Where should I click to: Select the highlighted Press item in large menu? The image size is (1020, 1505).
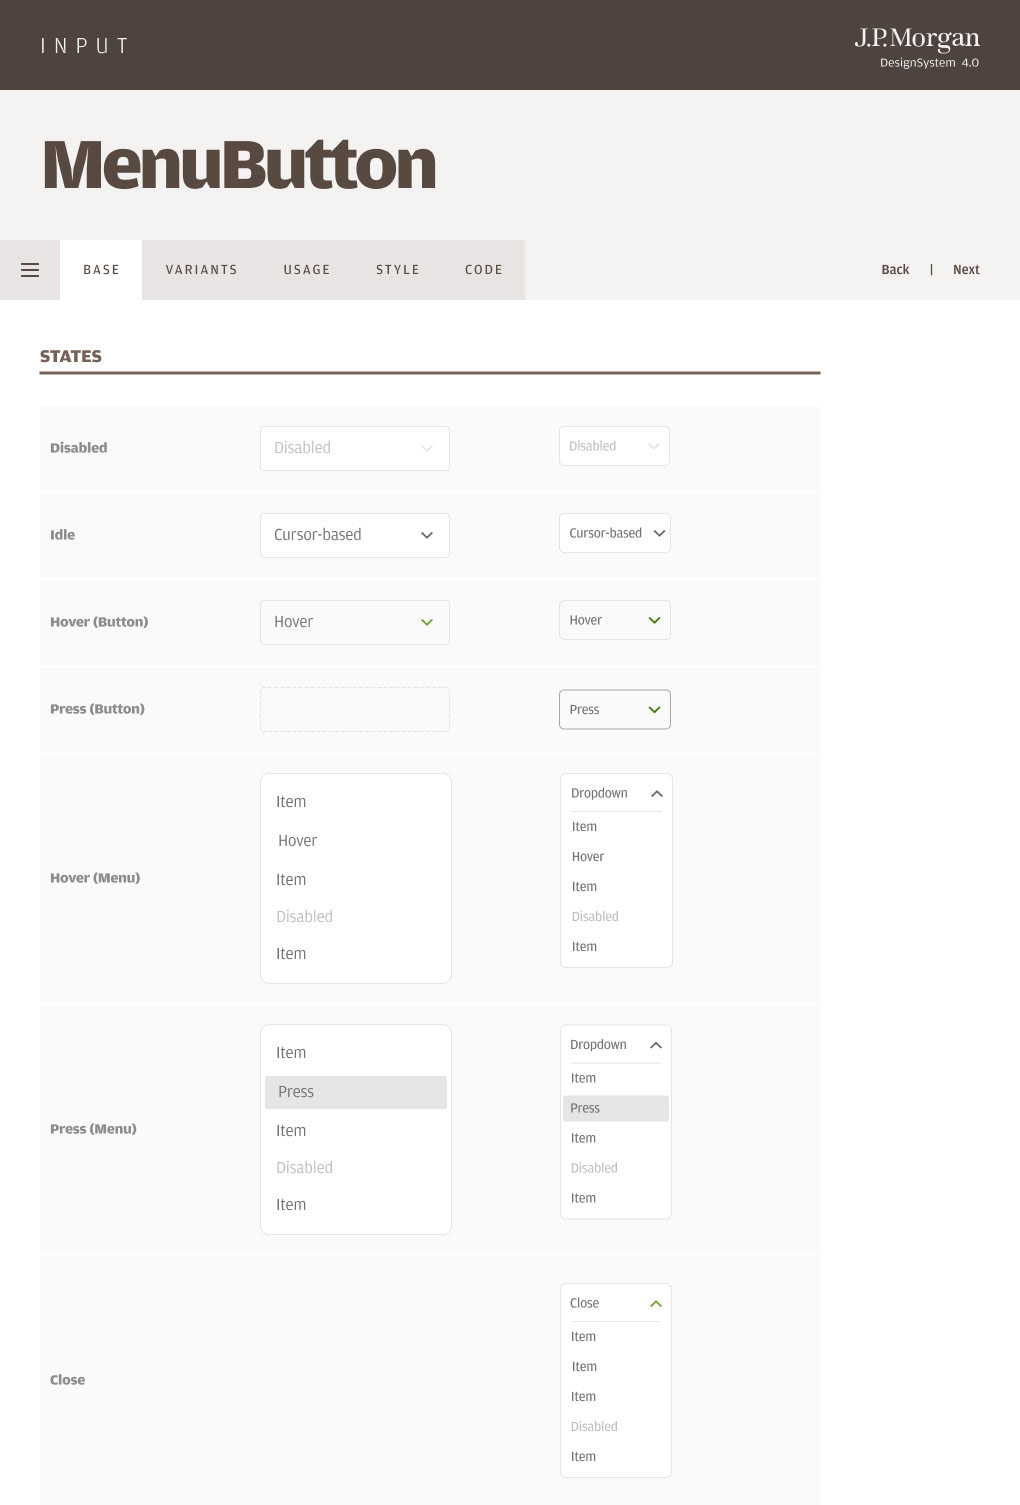[355, 1092]
